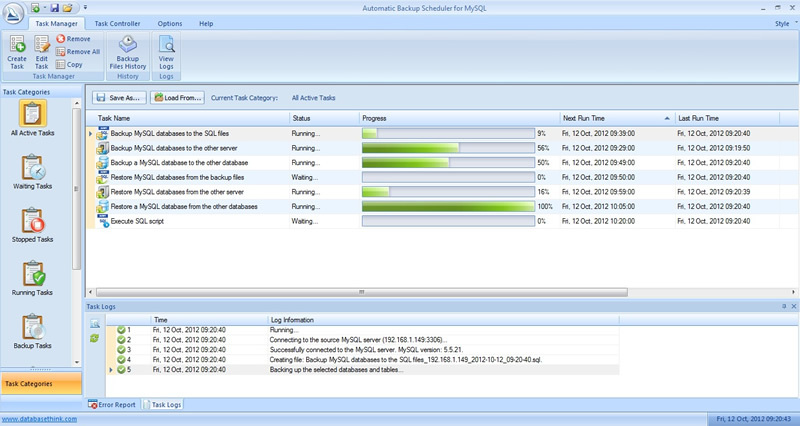Click the Load From... button
The width and height of the screenshot is (800, 426).
pos(177,97)
